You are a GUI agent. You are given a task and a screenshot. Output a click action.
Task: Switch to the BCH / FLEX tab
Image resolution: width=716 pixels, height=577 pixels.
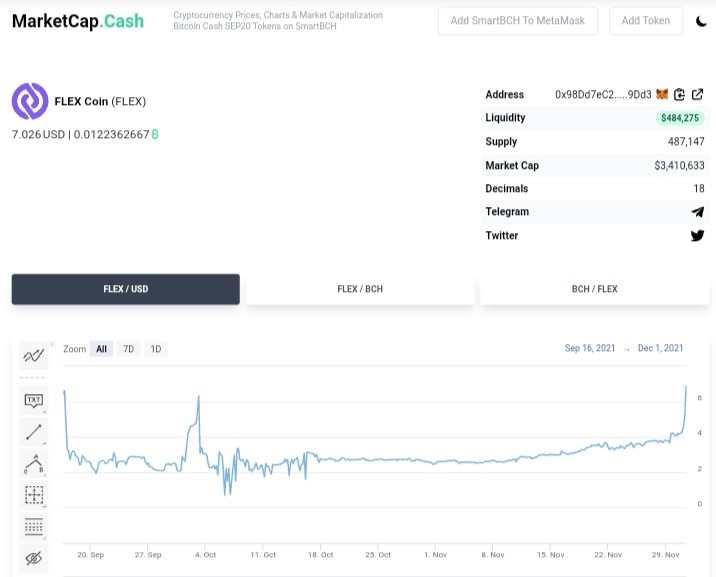pos(595,289)
